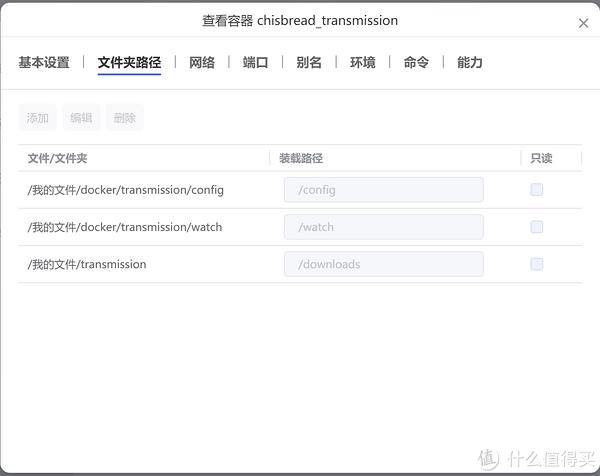Open the 命令 tab
Image resolution: width=600 pixels, height=476 pixels.
(x=416, y=62)
